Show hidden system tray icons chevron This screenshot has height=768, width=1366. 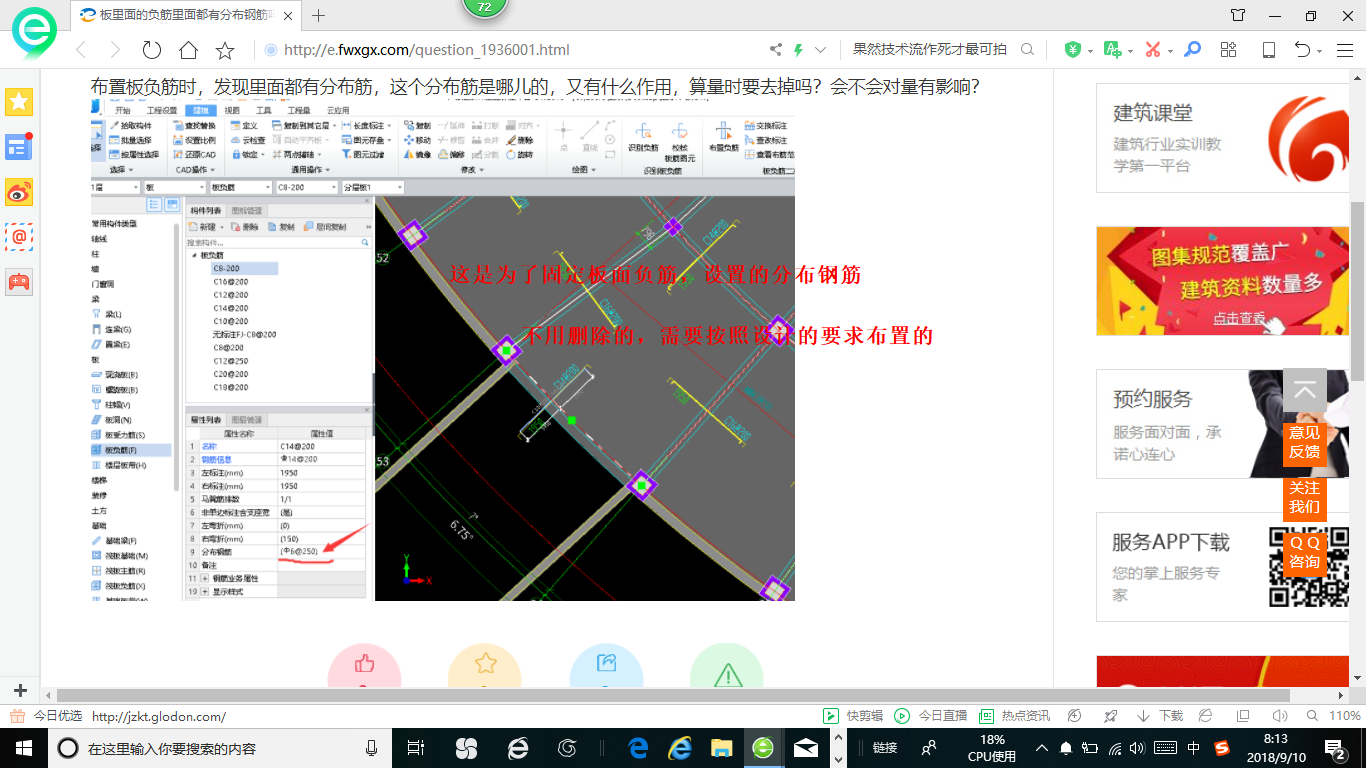[1042, 748]
